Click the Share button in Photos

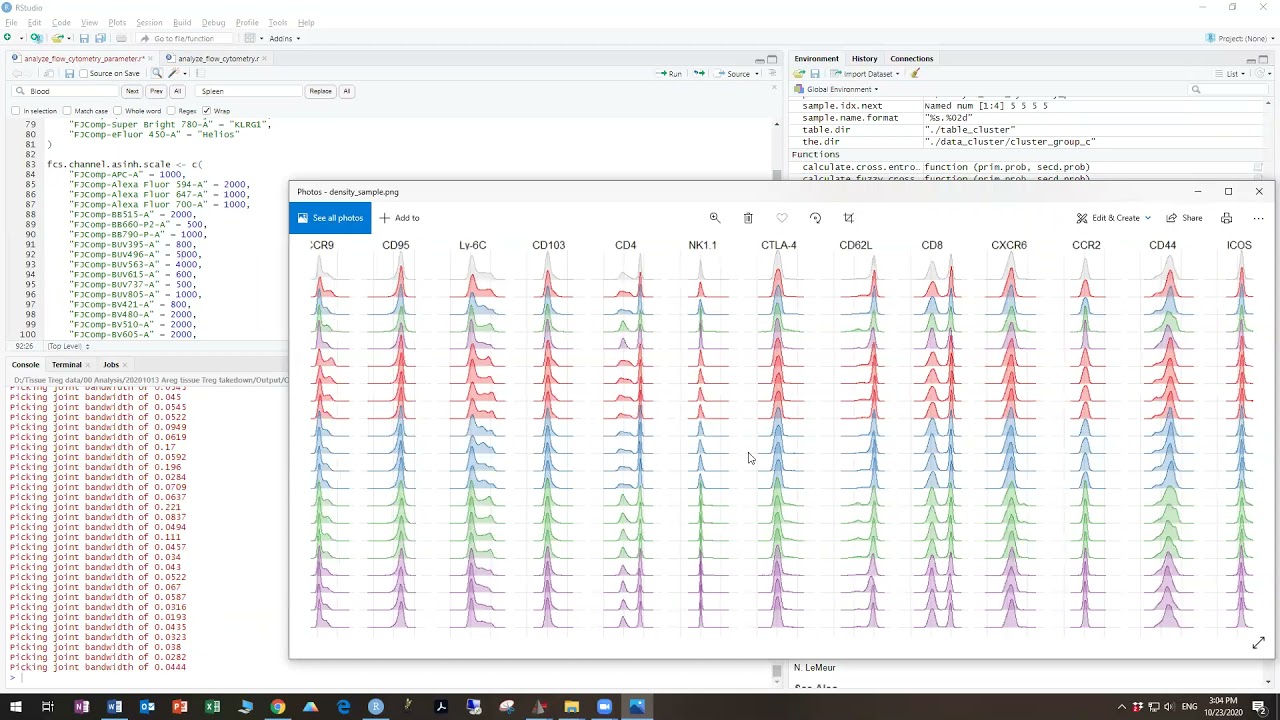1184,218
